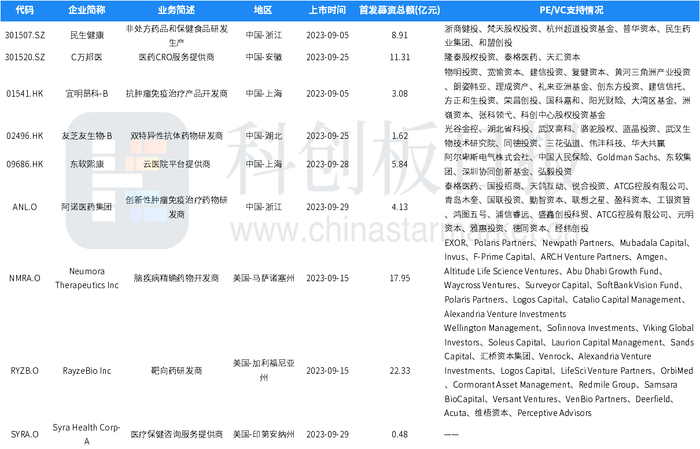Click fundraising amount 3.08
Screen dimensions: 700x449
click(x=400, y=94)
